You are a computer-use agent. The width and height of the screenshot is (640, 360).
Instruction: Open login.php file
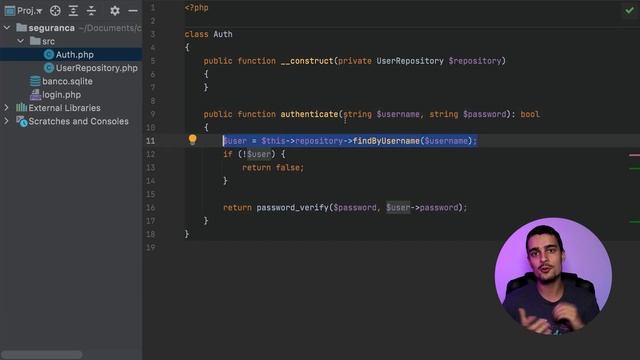pyautogui.click(x=61, y=95)
